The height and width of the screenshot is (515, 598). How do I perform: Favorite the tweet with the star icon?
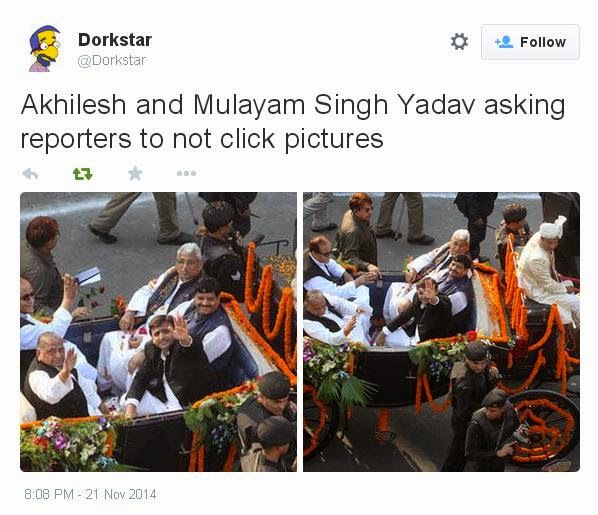tap(135, 174)
